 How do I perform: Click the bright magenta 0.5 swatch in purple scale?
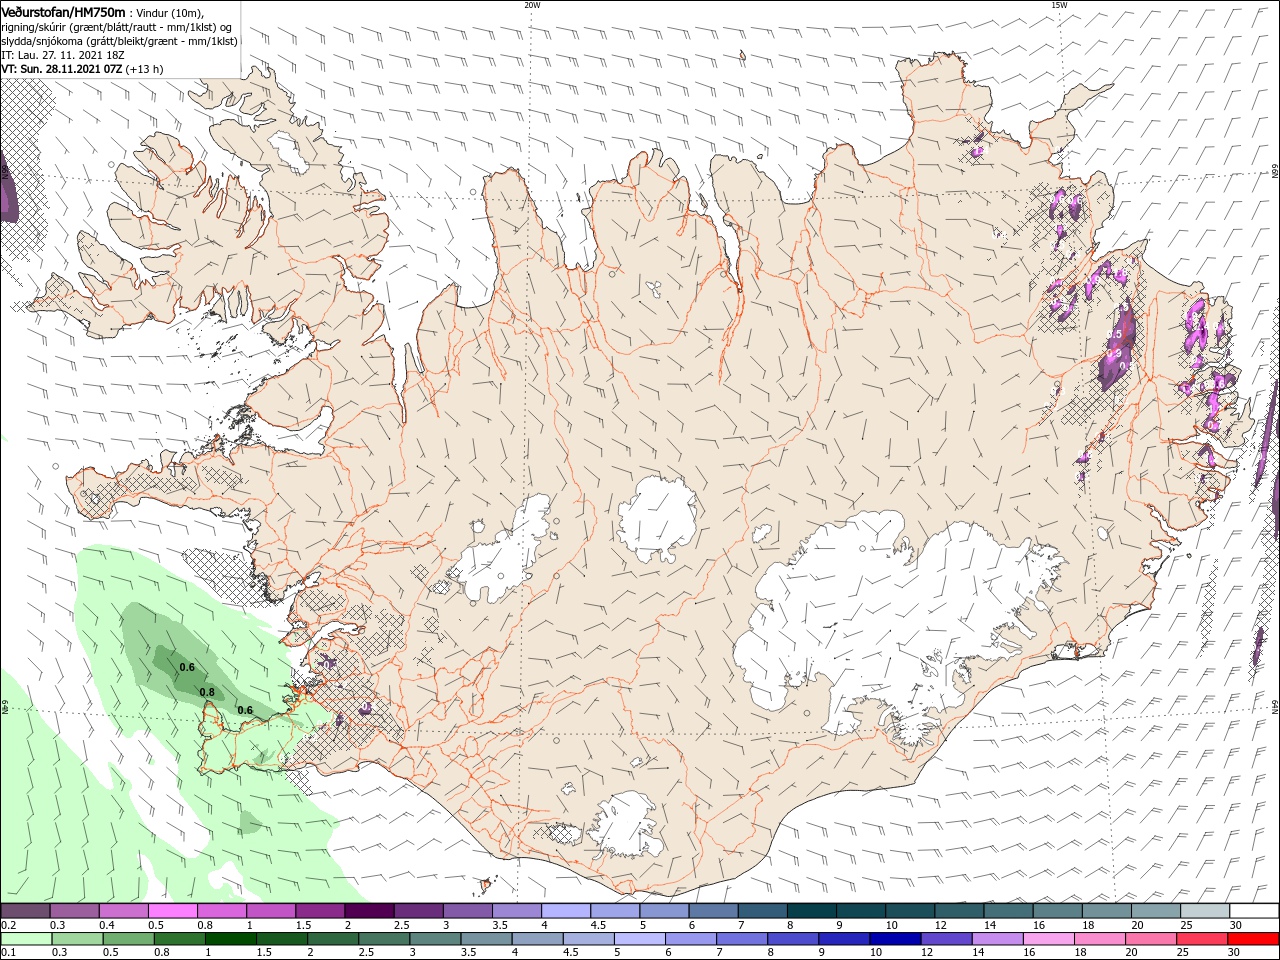(x=172, y=911)
